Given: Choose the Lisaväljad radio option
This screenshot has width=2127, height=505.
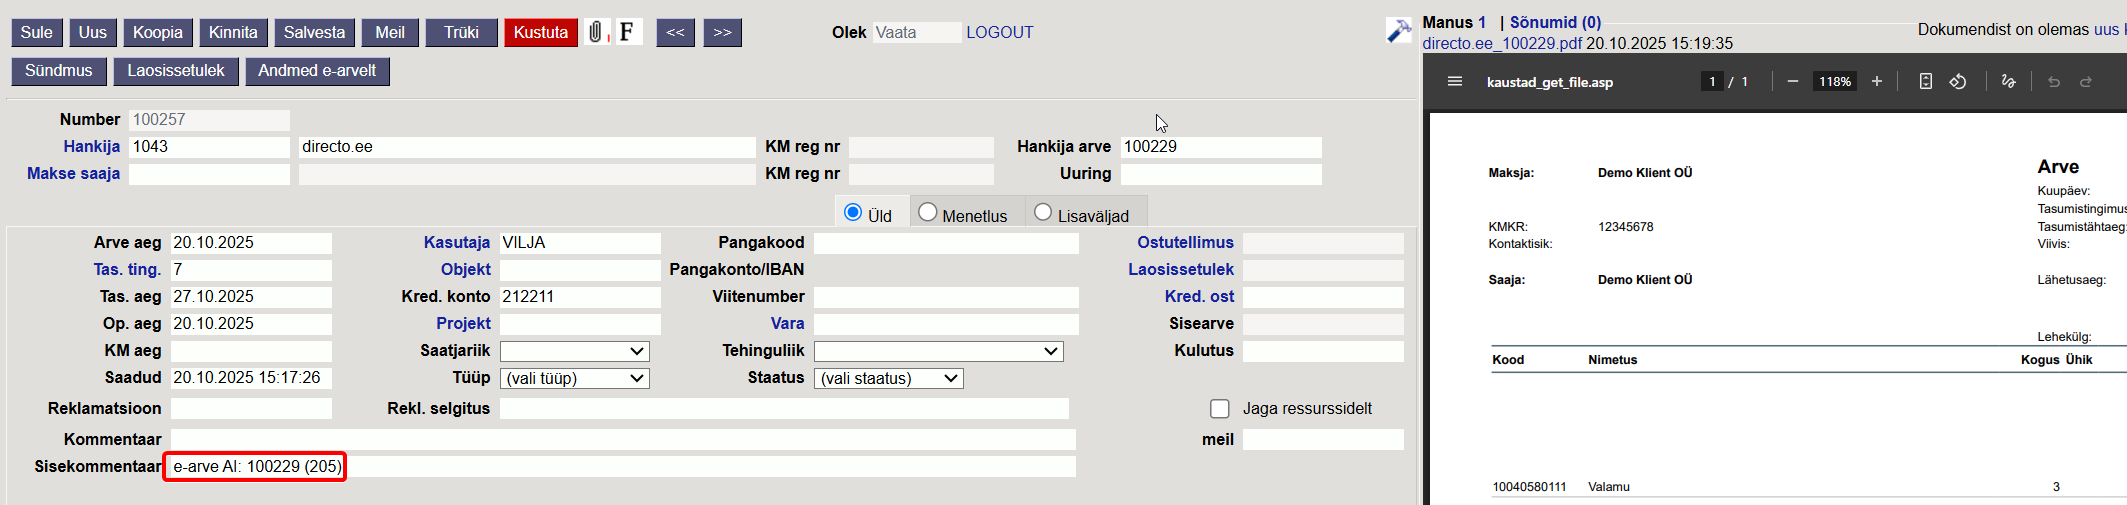Looking at the screenshot, I should click(x=1043, y=213).
